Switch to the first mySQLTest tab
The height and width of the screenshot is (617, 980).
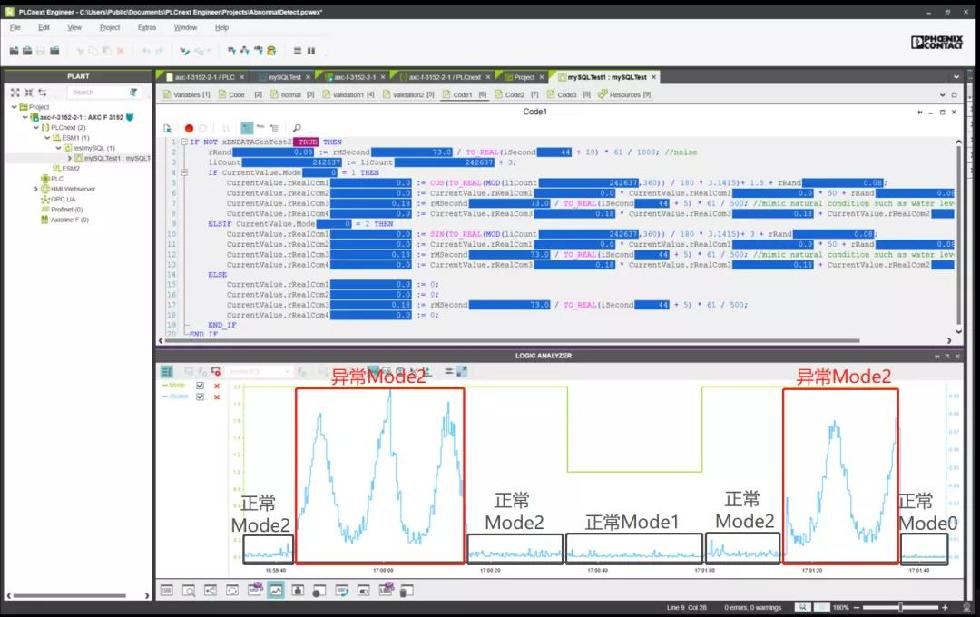pos(284,77)
